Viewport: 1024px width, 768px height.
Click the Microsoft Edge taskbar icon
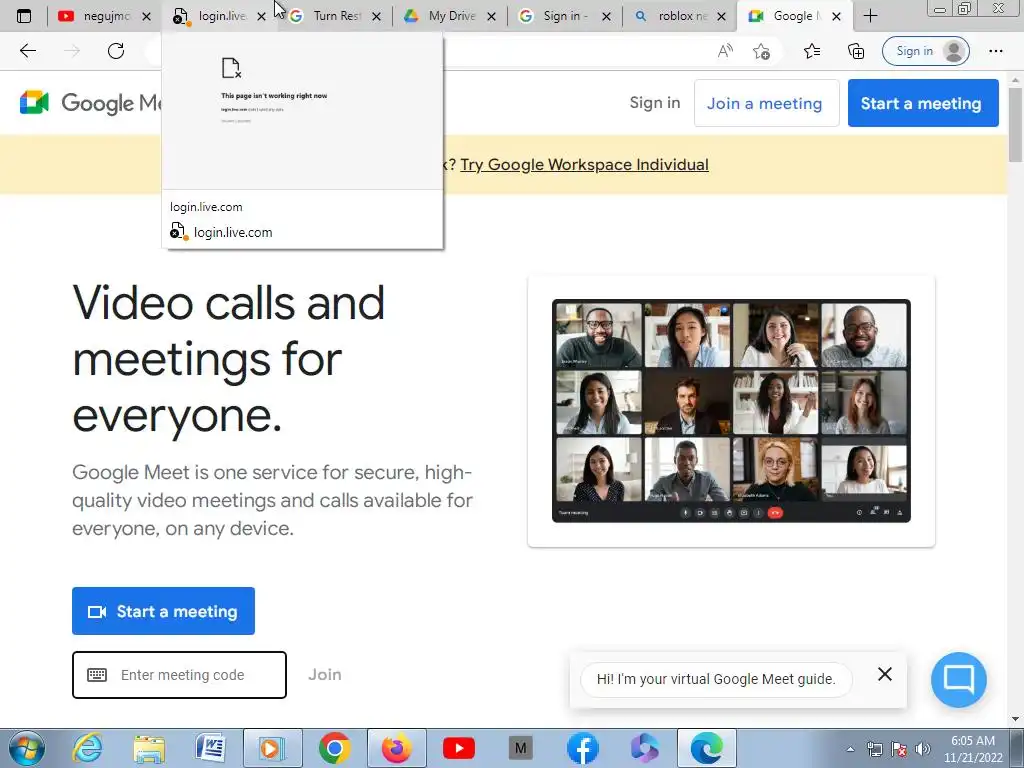point(707,748)
